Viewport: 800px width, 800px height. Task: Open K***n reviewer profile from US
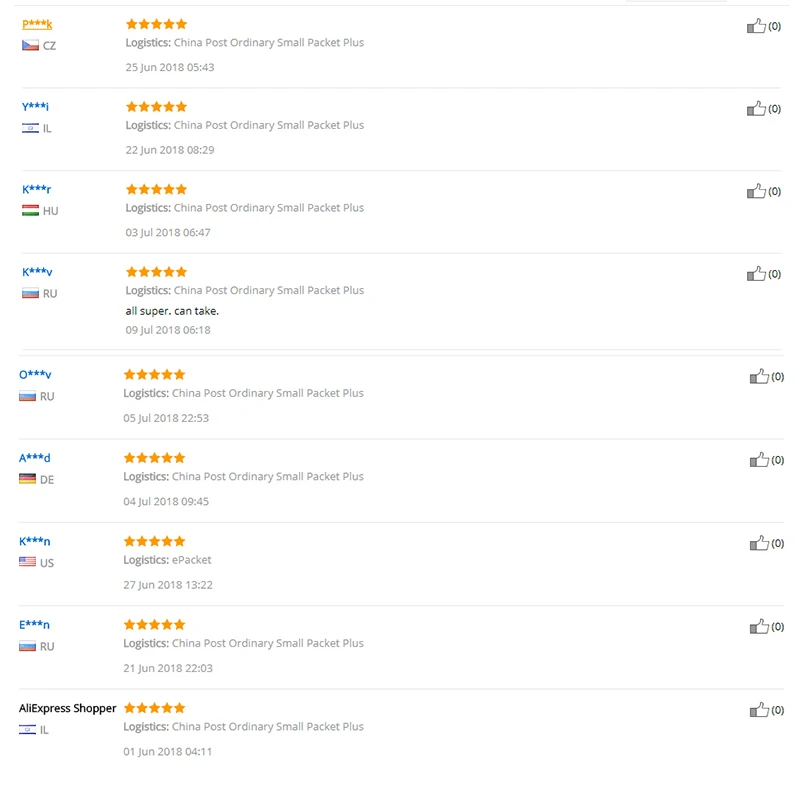click(x=34, y=541)
